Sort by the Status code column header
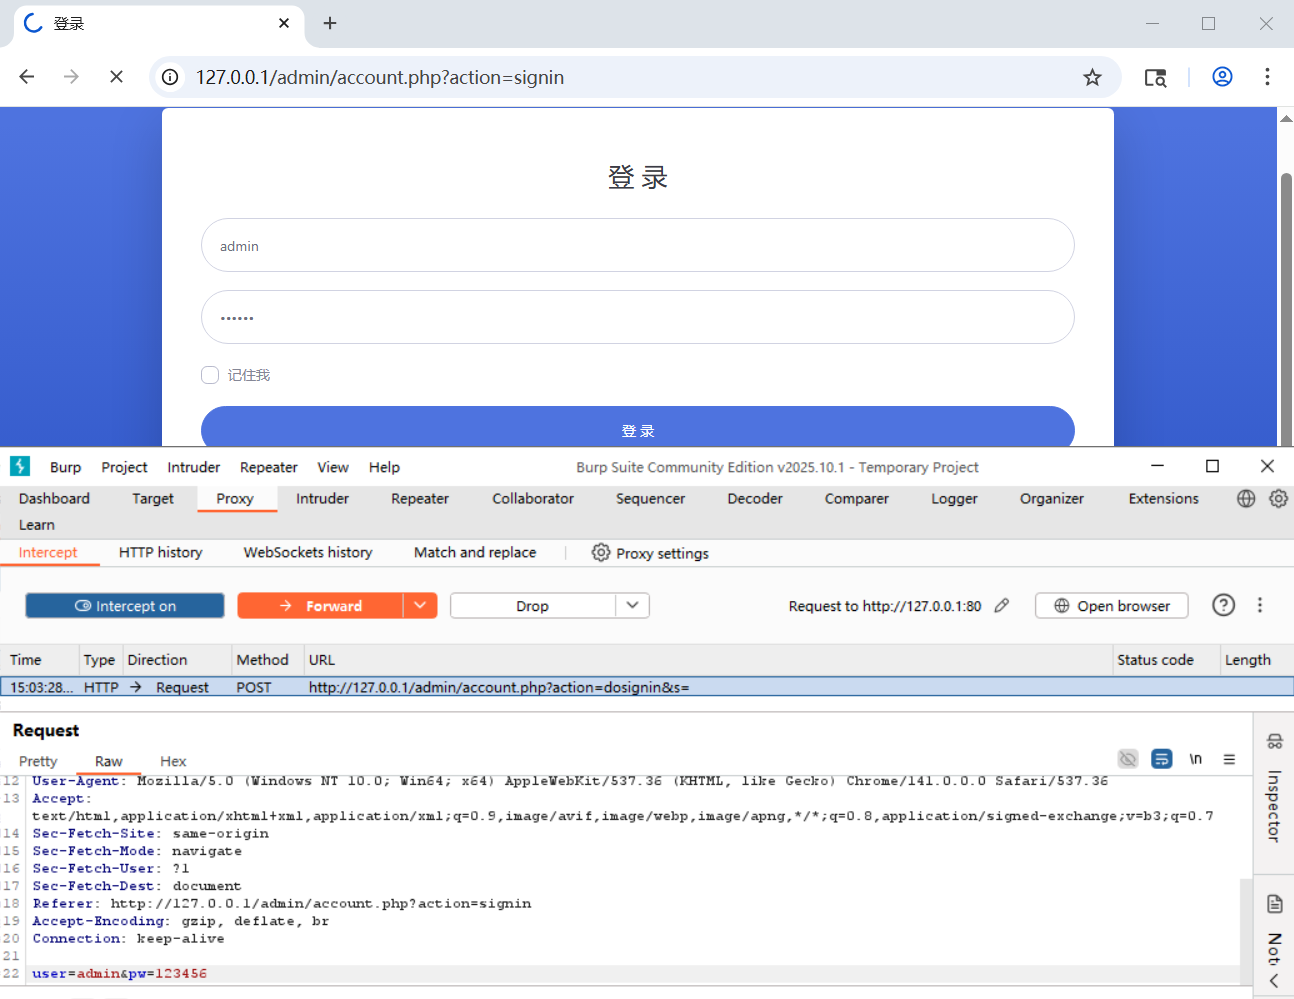The height and width of the screenshot is (999, 1294). [1166, 660]
